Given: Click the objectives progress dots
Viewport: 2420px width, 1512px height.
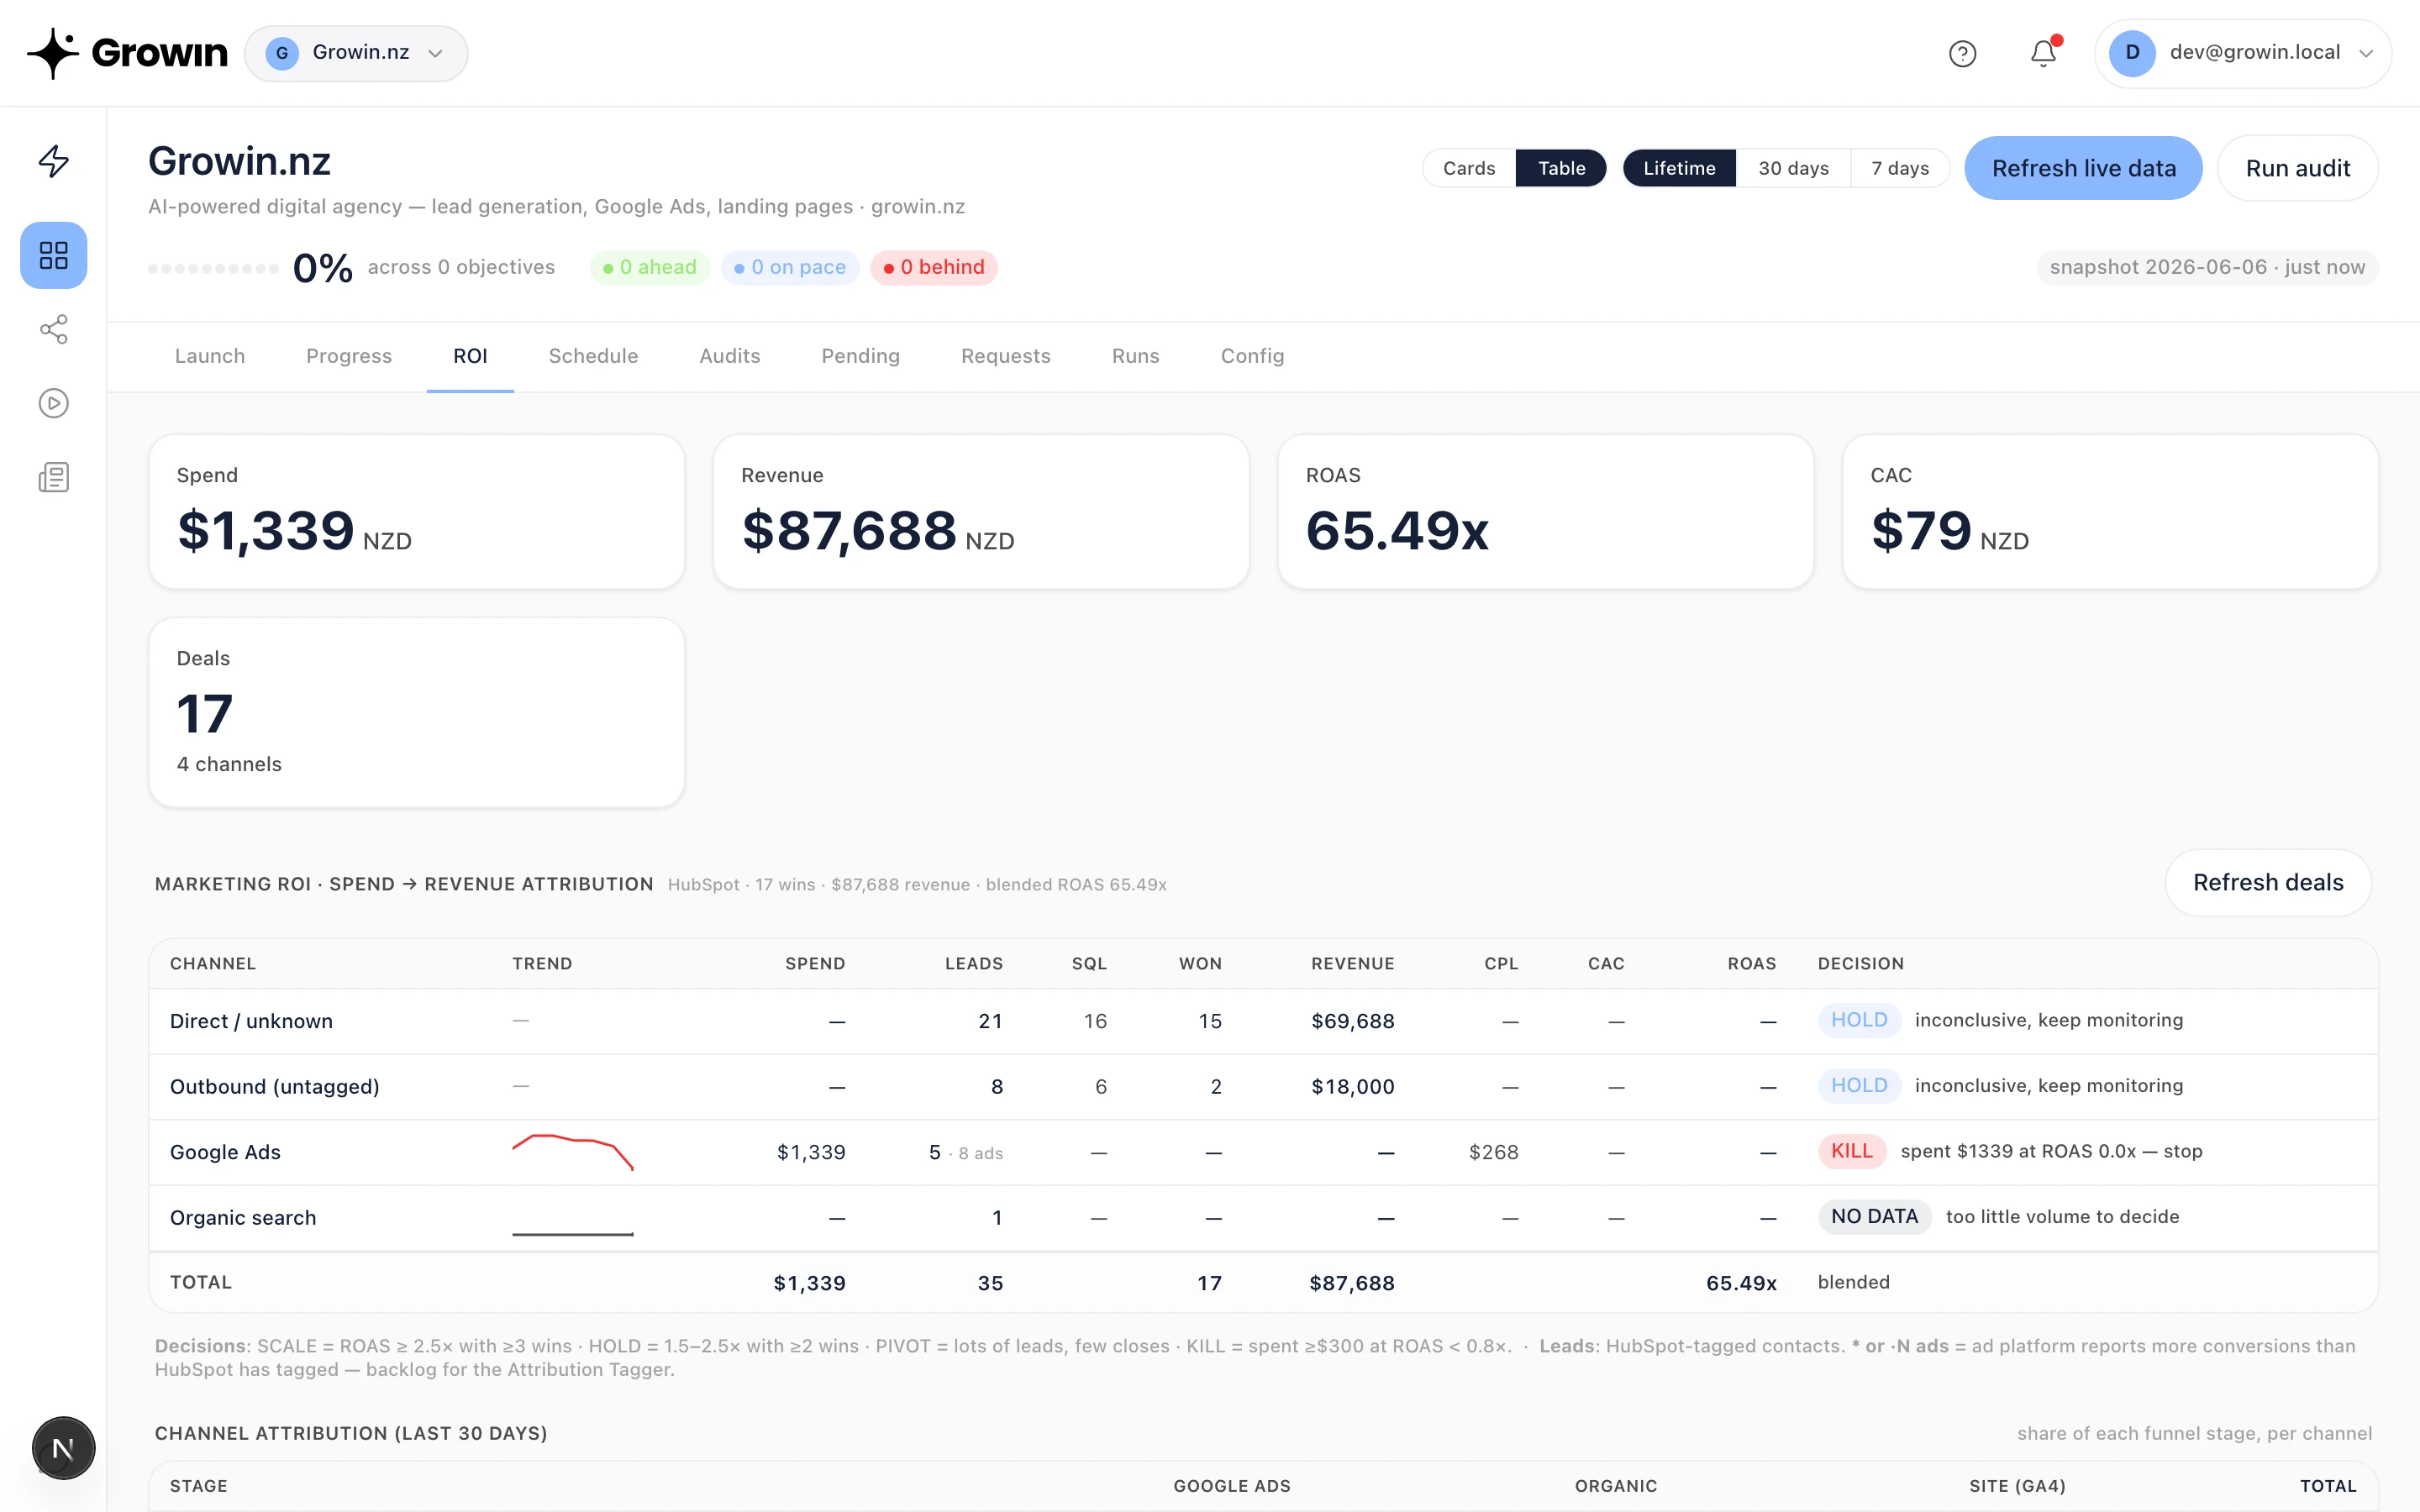Looking at the screenshot, I should point(213,268).
